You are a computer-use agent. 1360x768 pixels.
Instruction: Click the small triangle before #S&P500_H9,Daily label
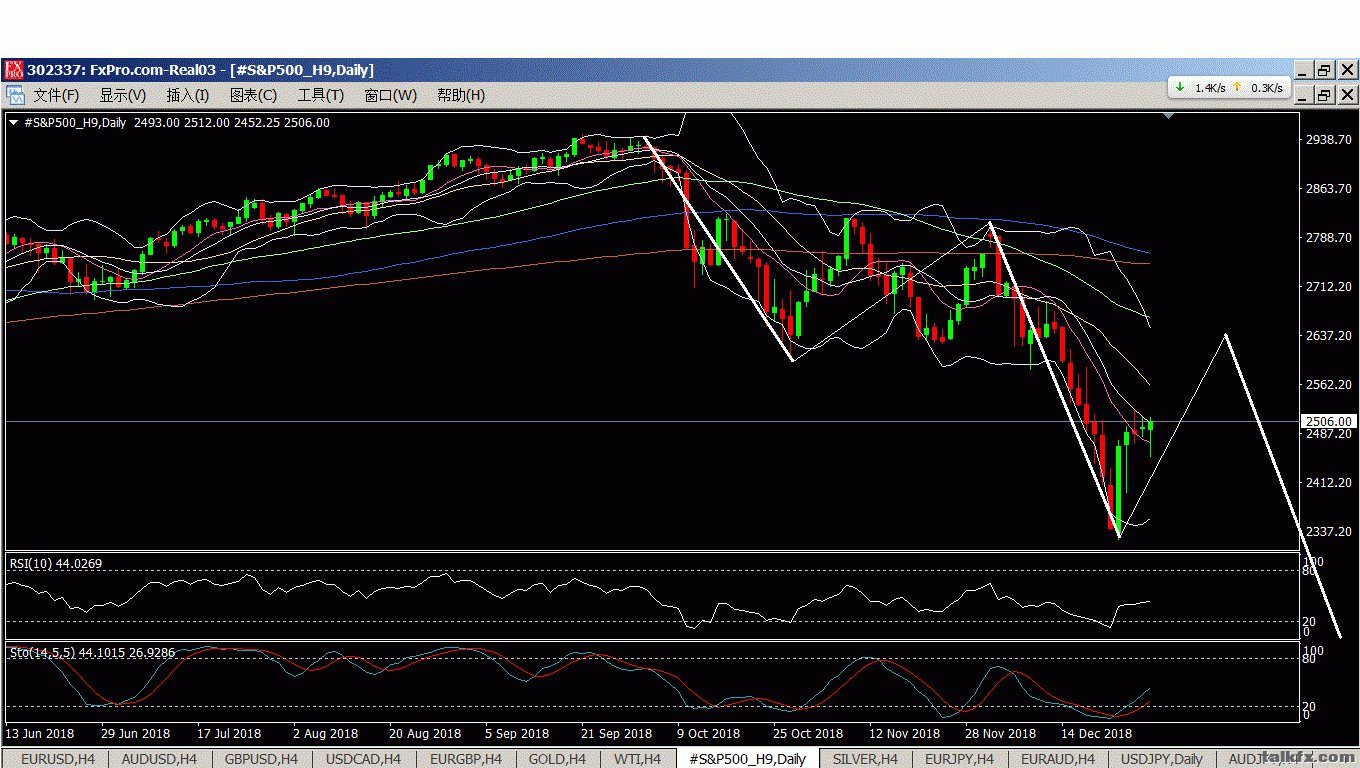(x=13, y=123)
